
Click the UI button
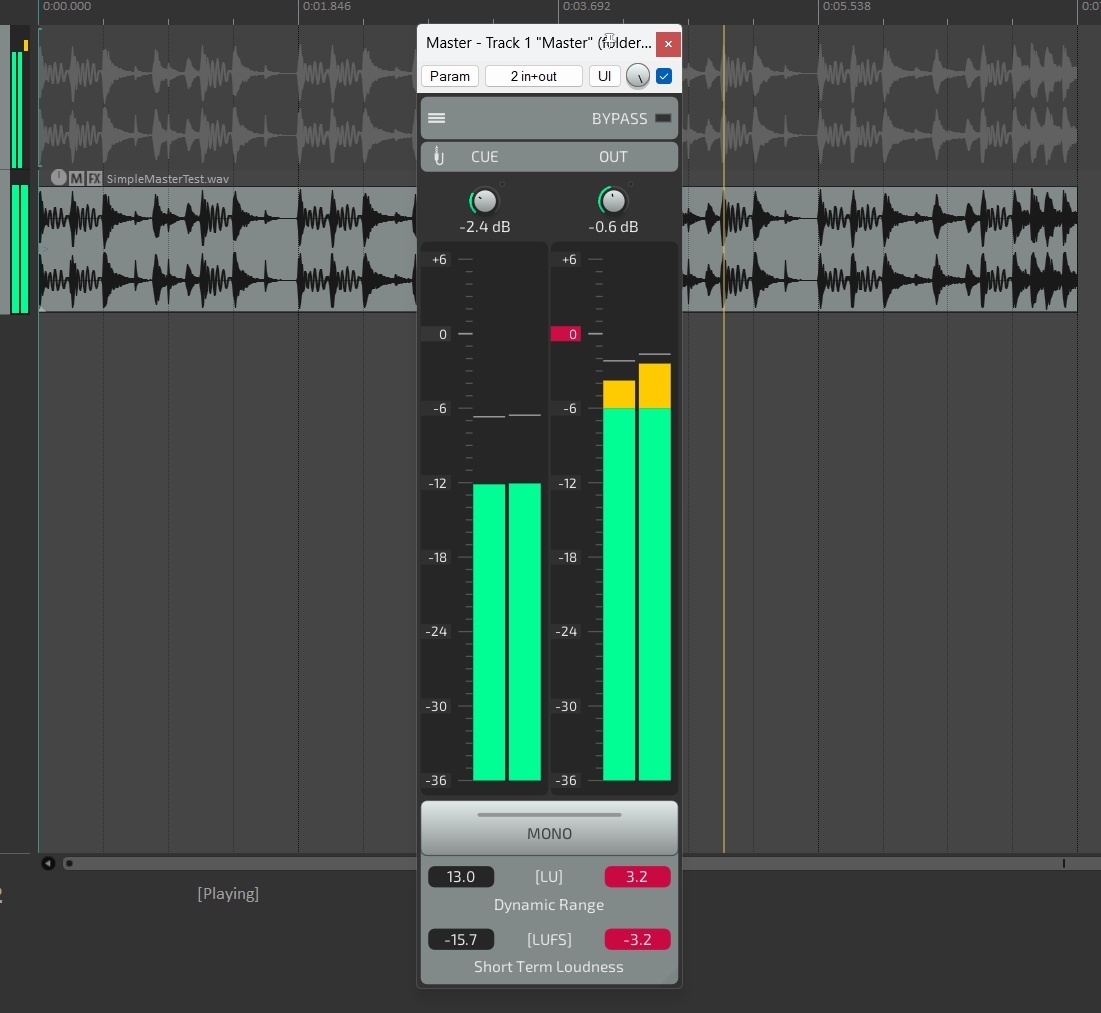pyautogui.click(x=604, y=76)
